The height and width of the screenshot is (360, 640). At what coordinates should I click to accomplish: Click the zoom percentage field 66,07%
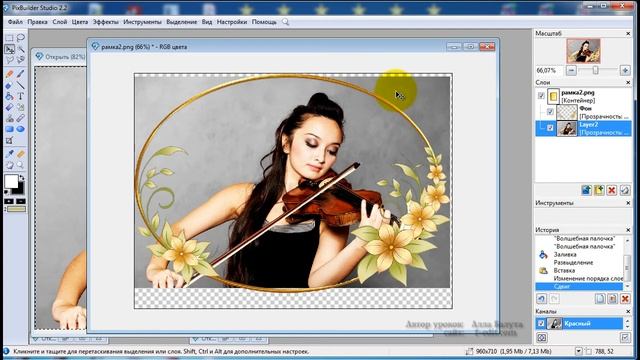click(549, 71)
